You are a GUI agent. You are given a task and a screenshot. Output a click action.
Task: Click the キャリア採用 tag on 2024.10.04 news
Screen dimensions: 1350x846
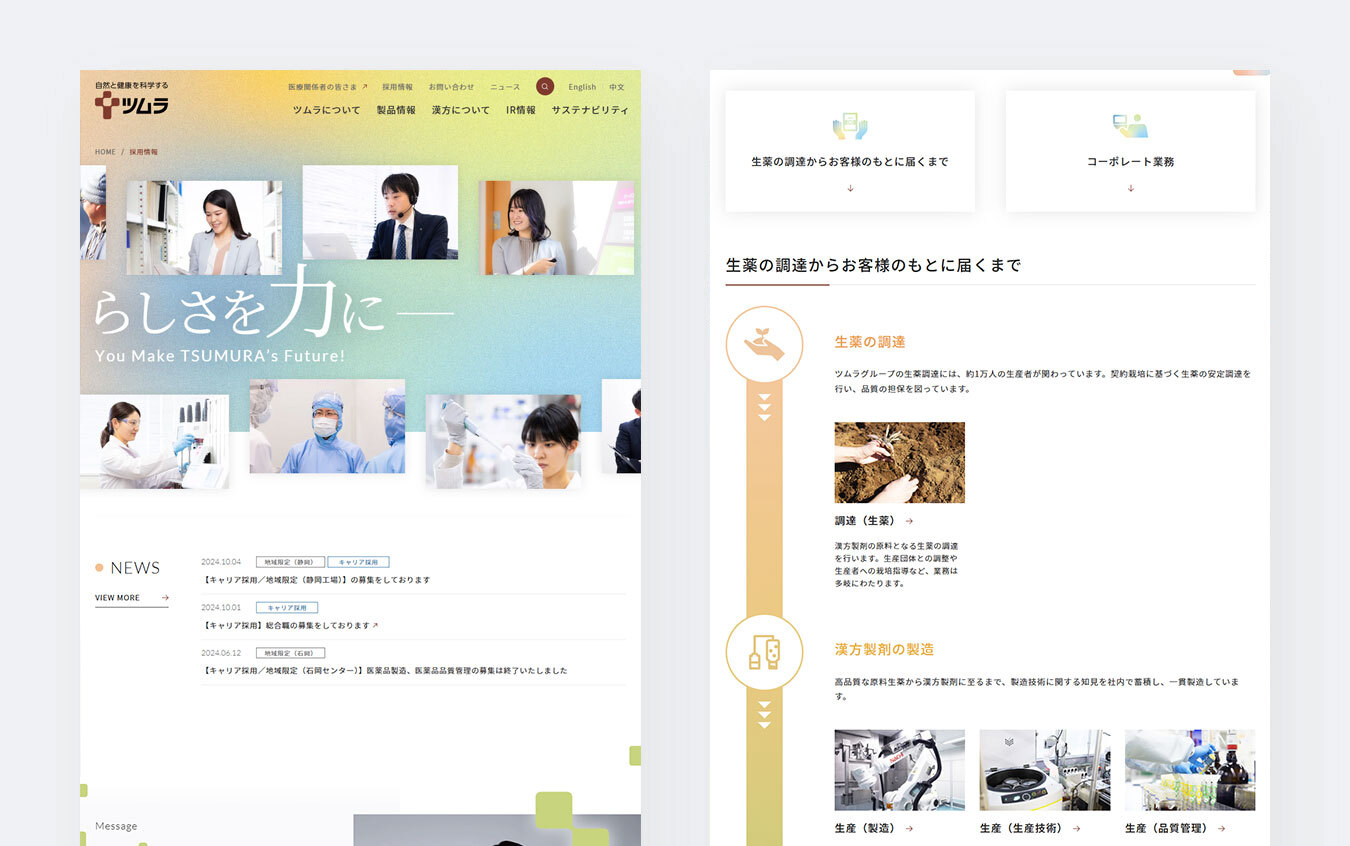358,562
